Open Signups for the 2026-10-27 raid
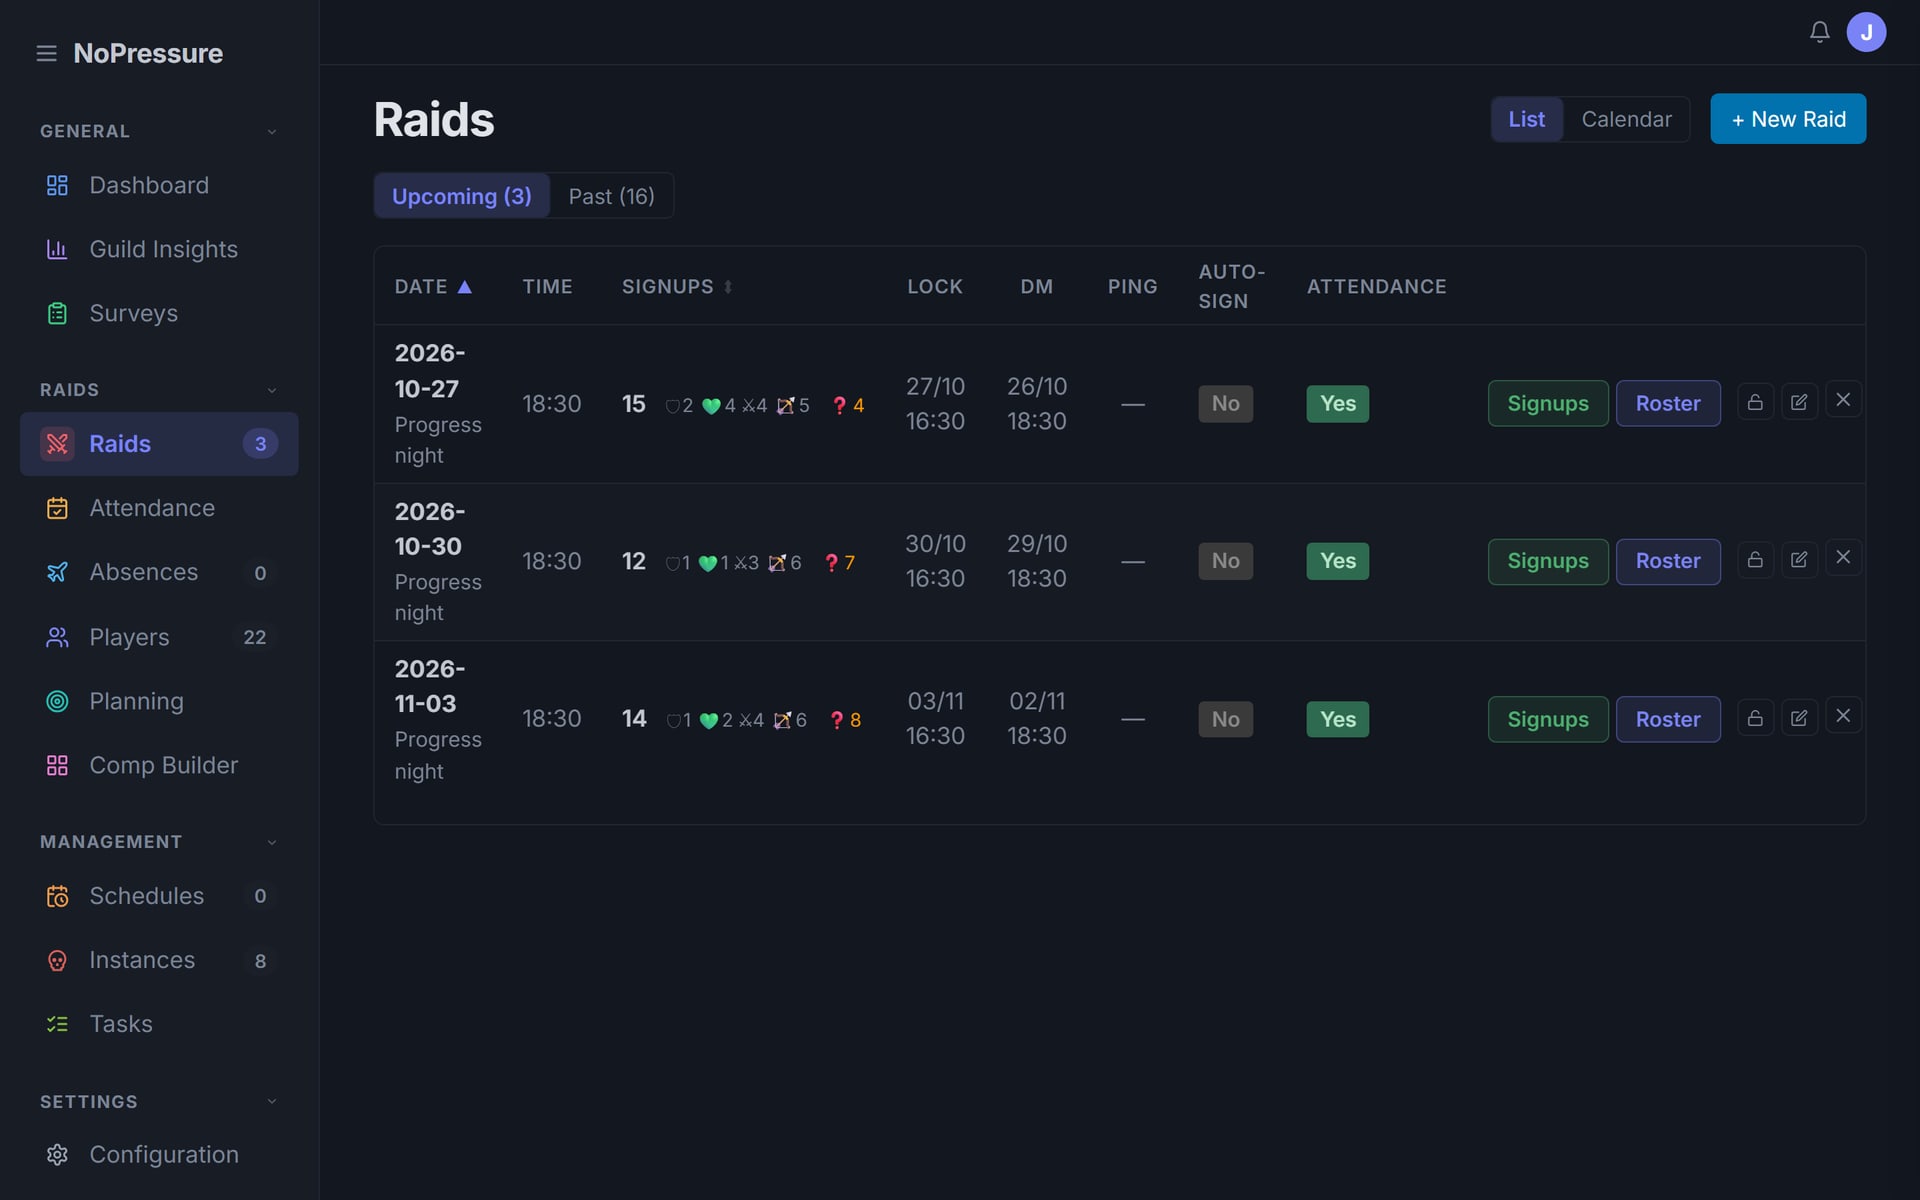This screenshot has width=1920, height=1200. pyautogui.click(x=1548, y=404)
